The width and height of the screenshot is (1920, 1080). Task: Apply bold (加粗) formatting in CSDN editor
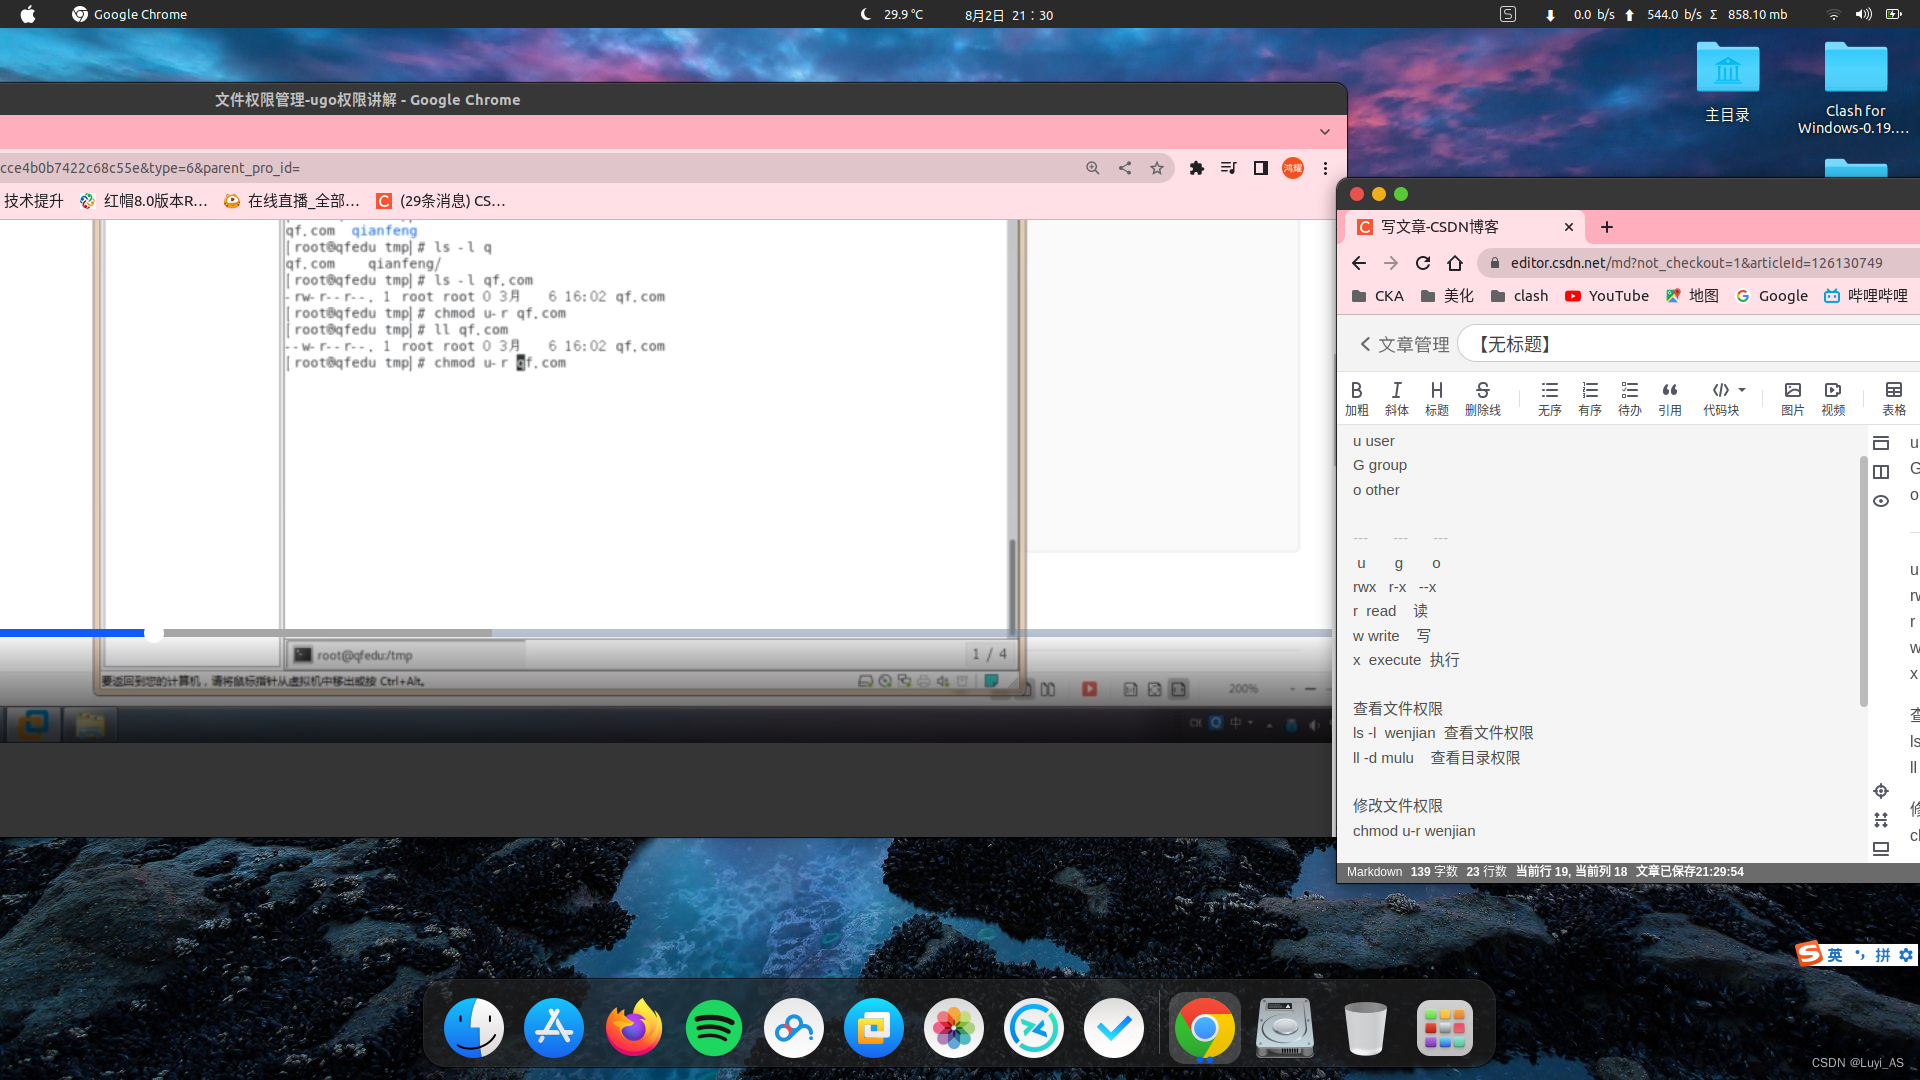tap(1356, 398)
